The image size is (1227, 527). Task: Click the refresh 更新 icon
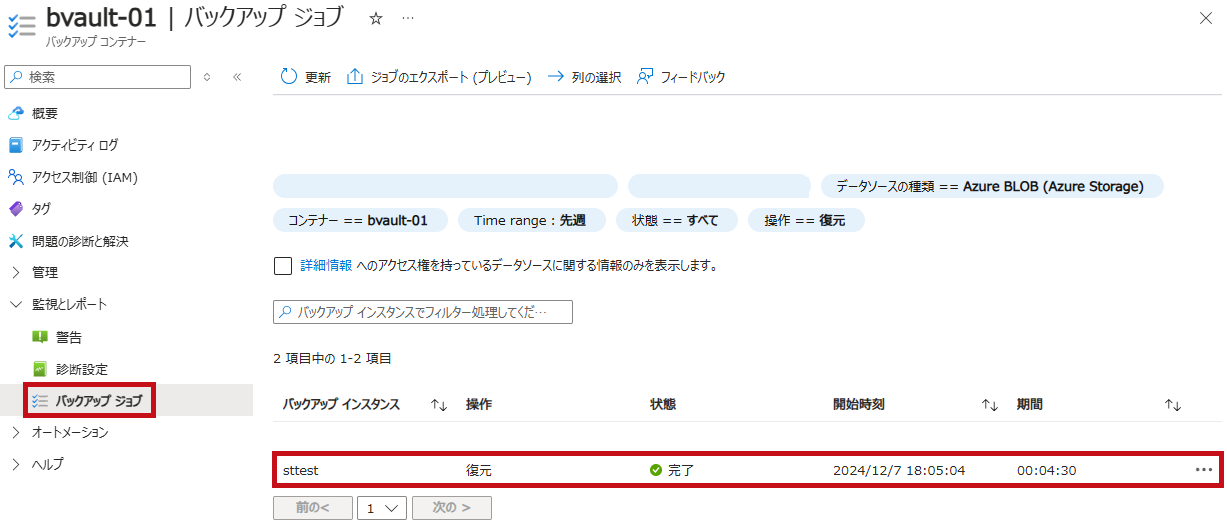pos(288,77)
